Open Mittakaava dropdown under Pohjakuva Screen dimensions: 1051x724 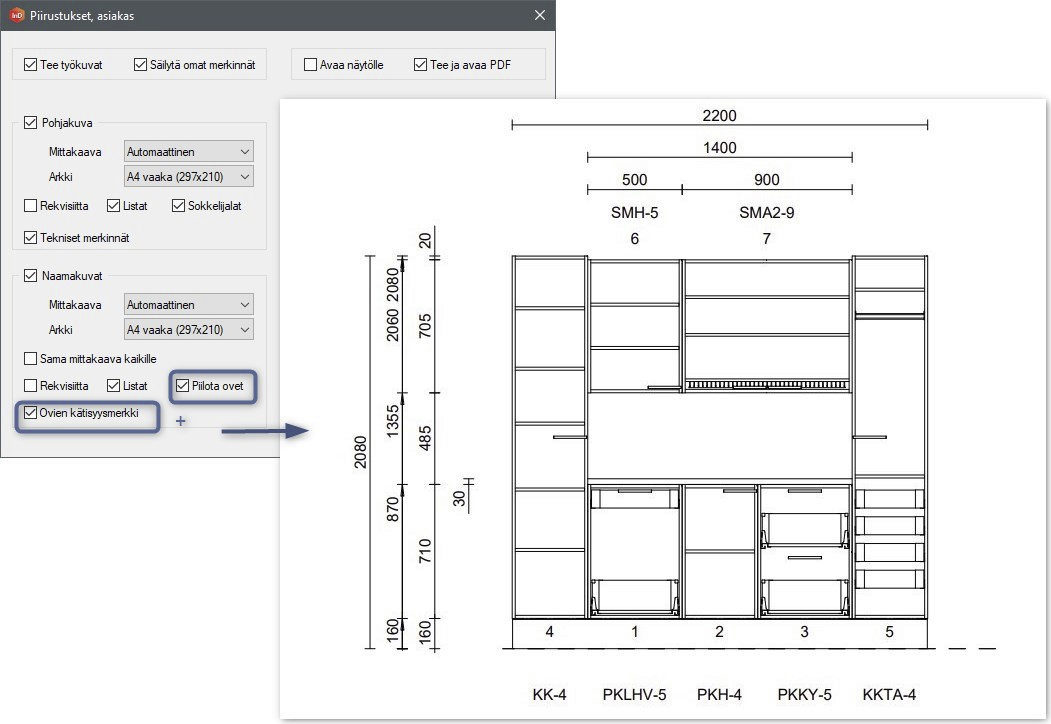[x=188, y=152]
